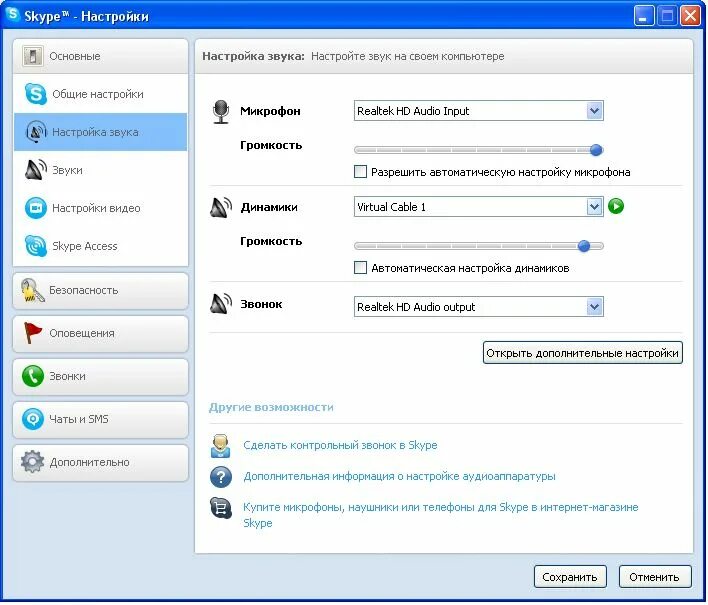Click the microphone Громкость slider handle
Viewport: 708px width, 605px height.
pyautogui.click(x=596, y=150)
